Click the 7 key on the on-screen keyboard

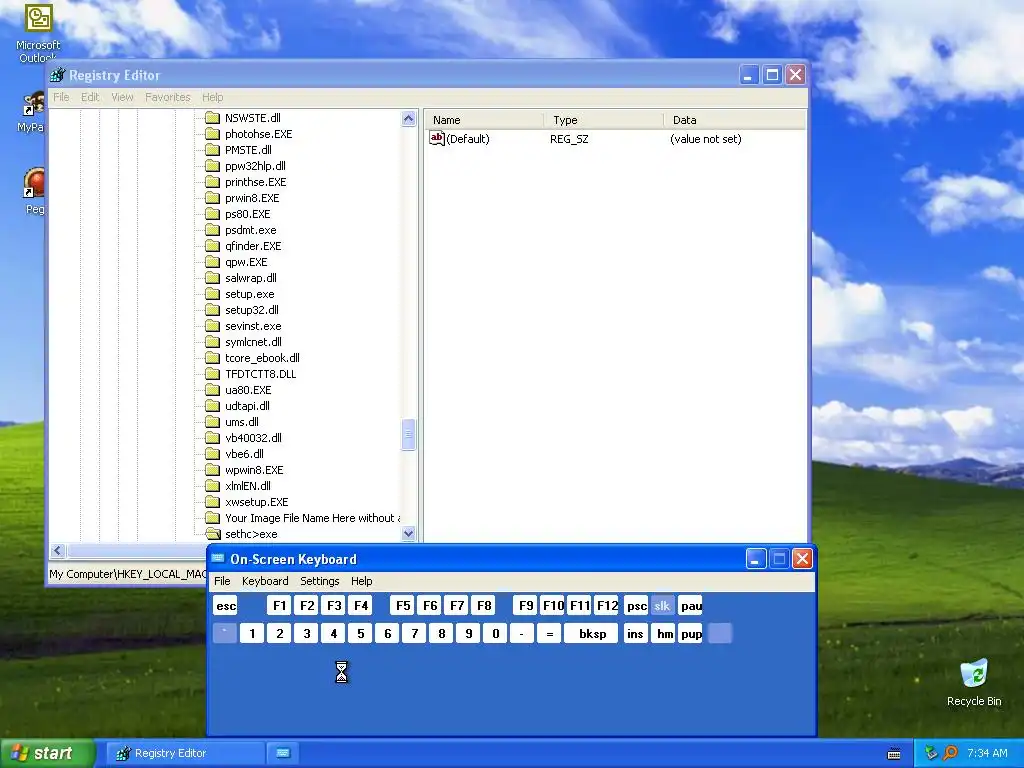click(415, 633)
